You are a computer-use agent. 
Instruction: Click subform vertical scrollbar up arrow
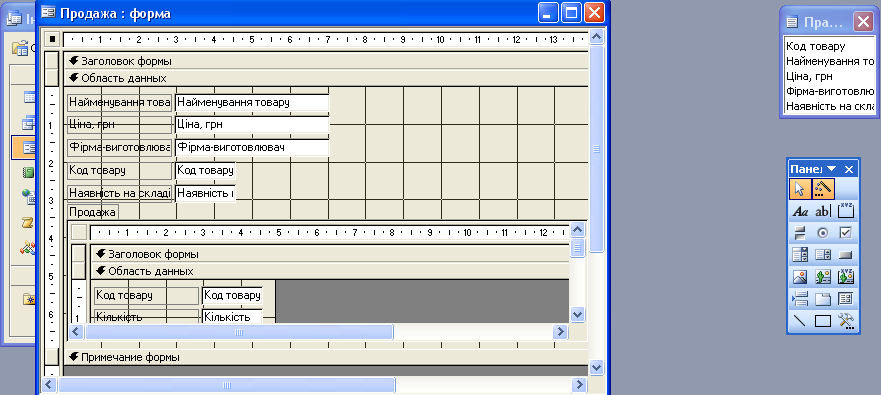[x=578, y=230]
